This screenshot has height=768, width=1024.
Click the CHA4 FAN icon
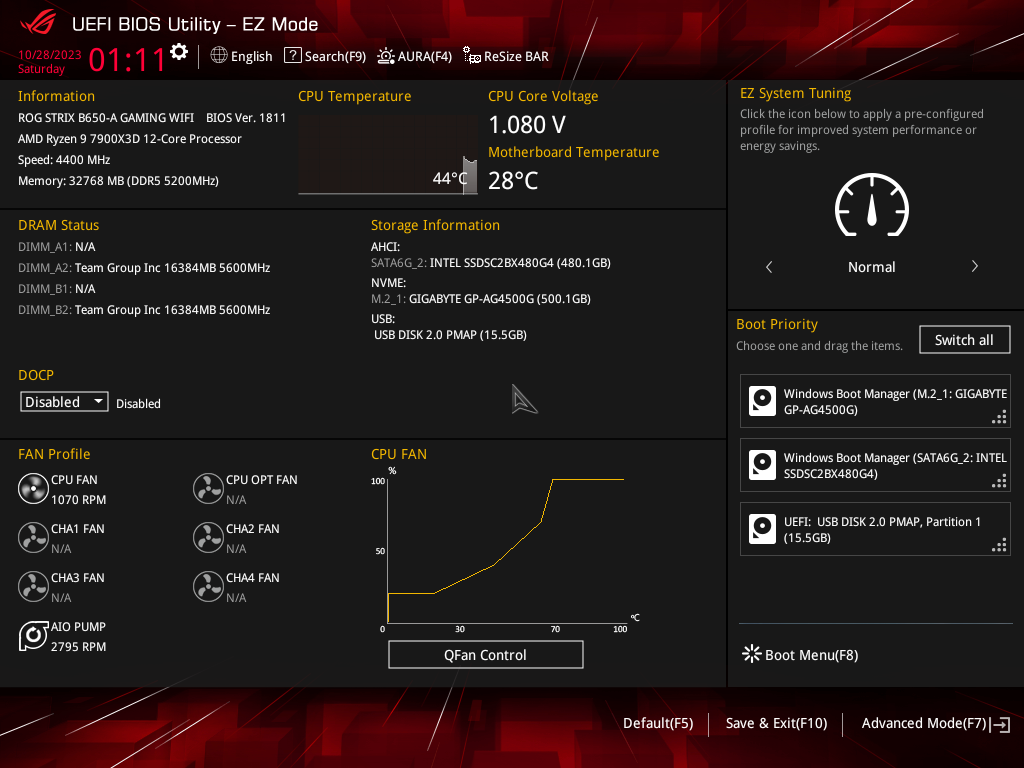208,587
